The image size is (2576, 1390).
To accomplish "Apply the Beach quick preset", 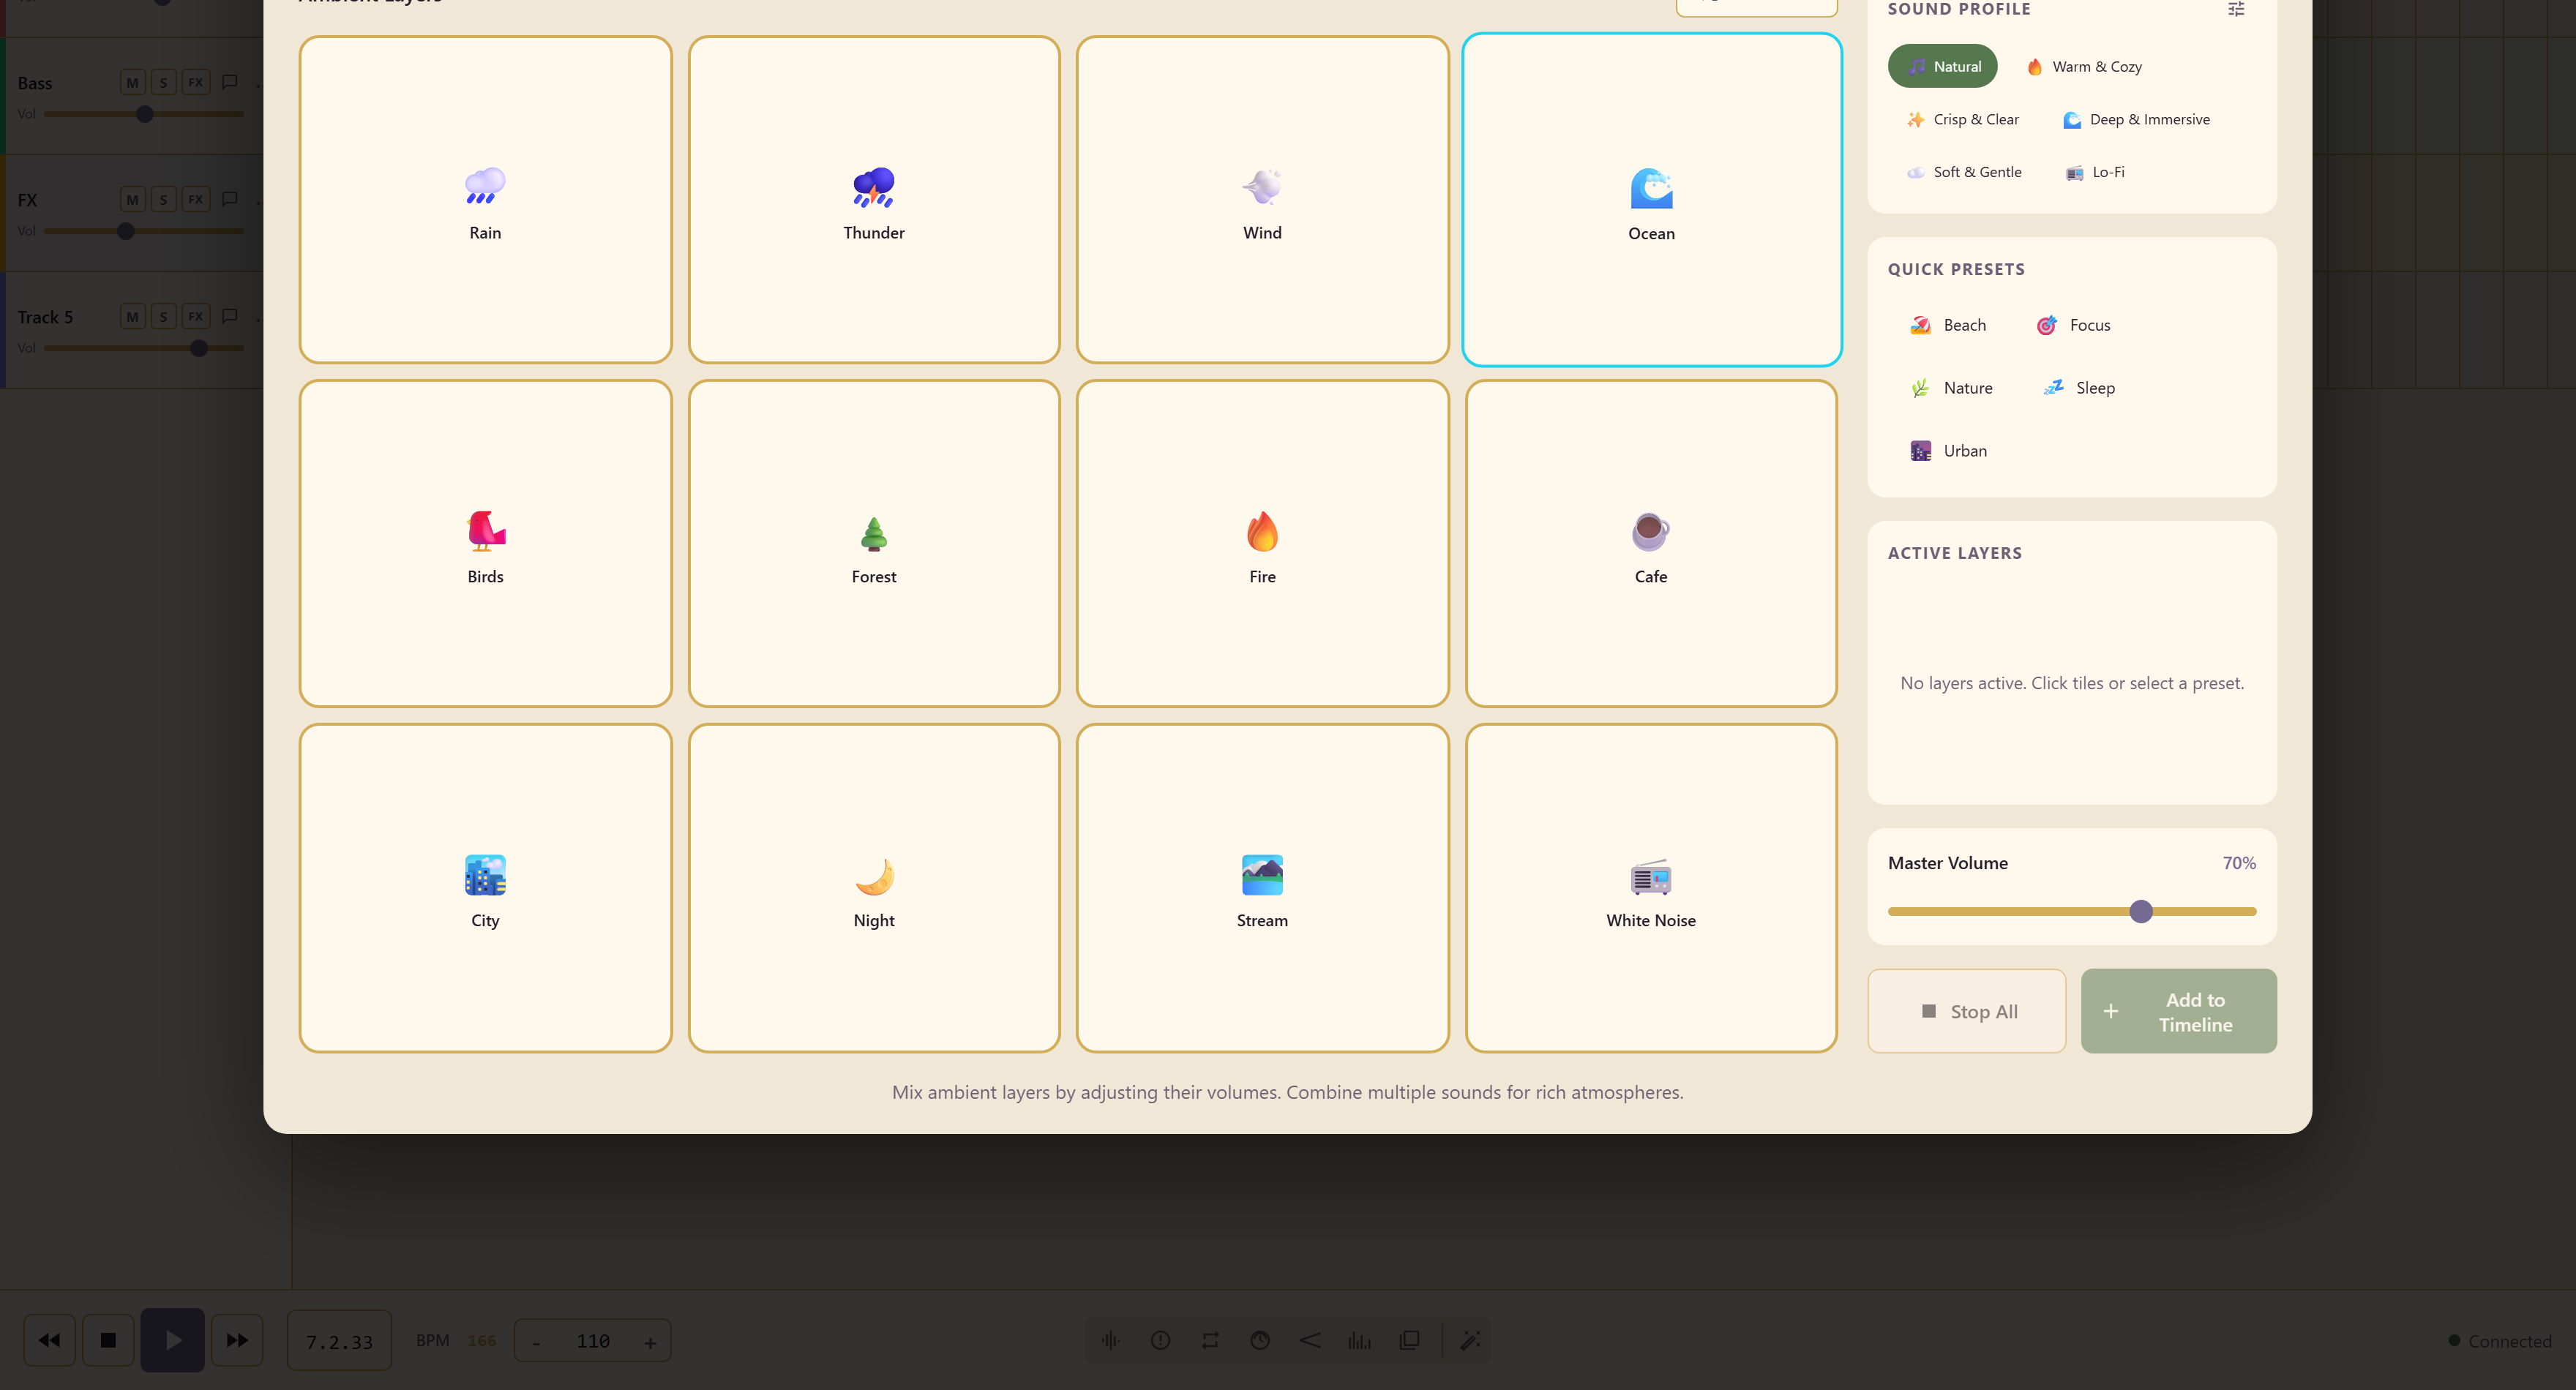I will (1947, 325).
